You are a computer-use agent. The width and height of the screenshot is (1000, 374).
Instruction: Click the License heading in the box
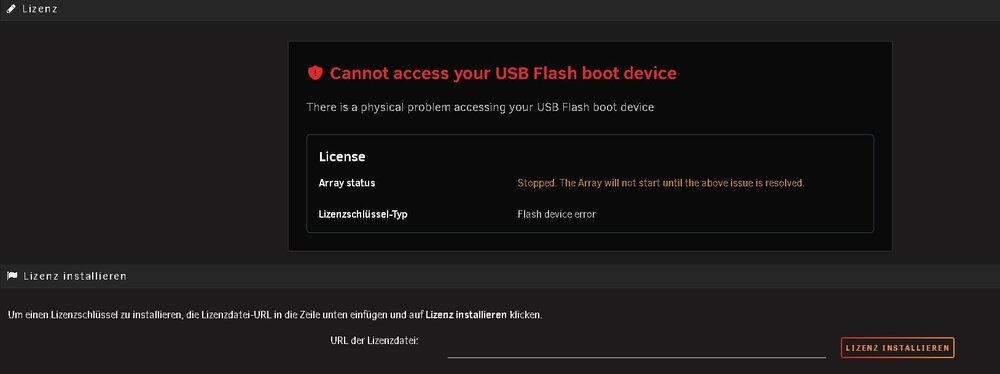(x=342, y=156)
